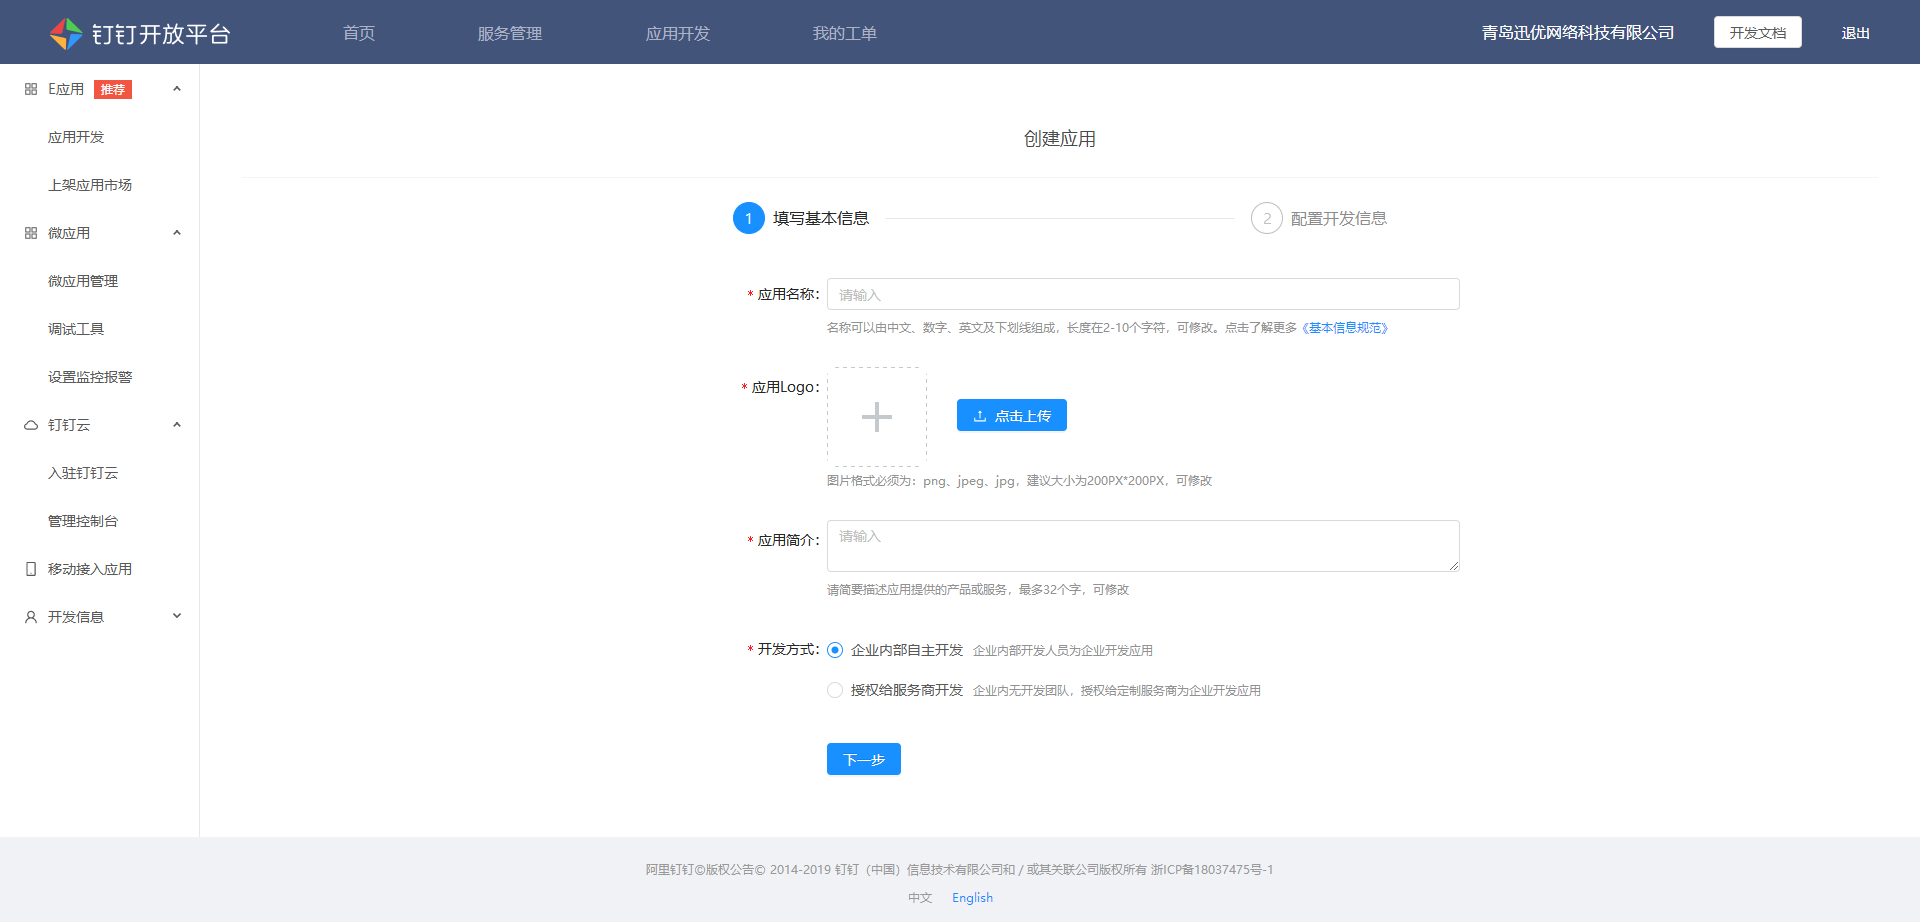The height and width of the screenshot is (922, 1920).
Task: Choose 授权给服务商开发 option
Action: [835, 690]
